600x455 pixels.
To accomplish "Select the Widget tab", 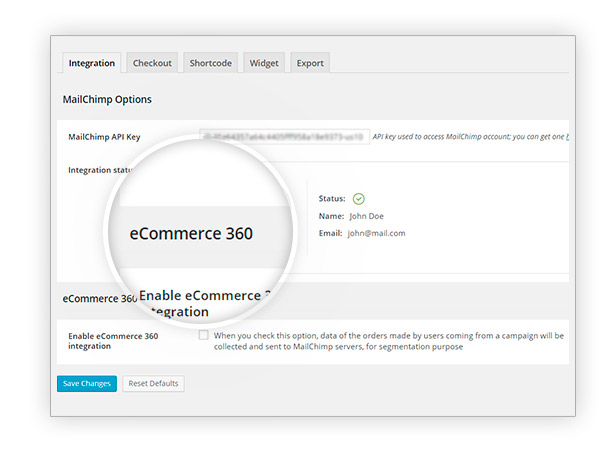I will [x=264, y=63].
